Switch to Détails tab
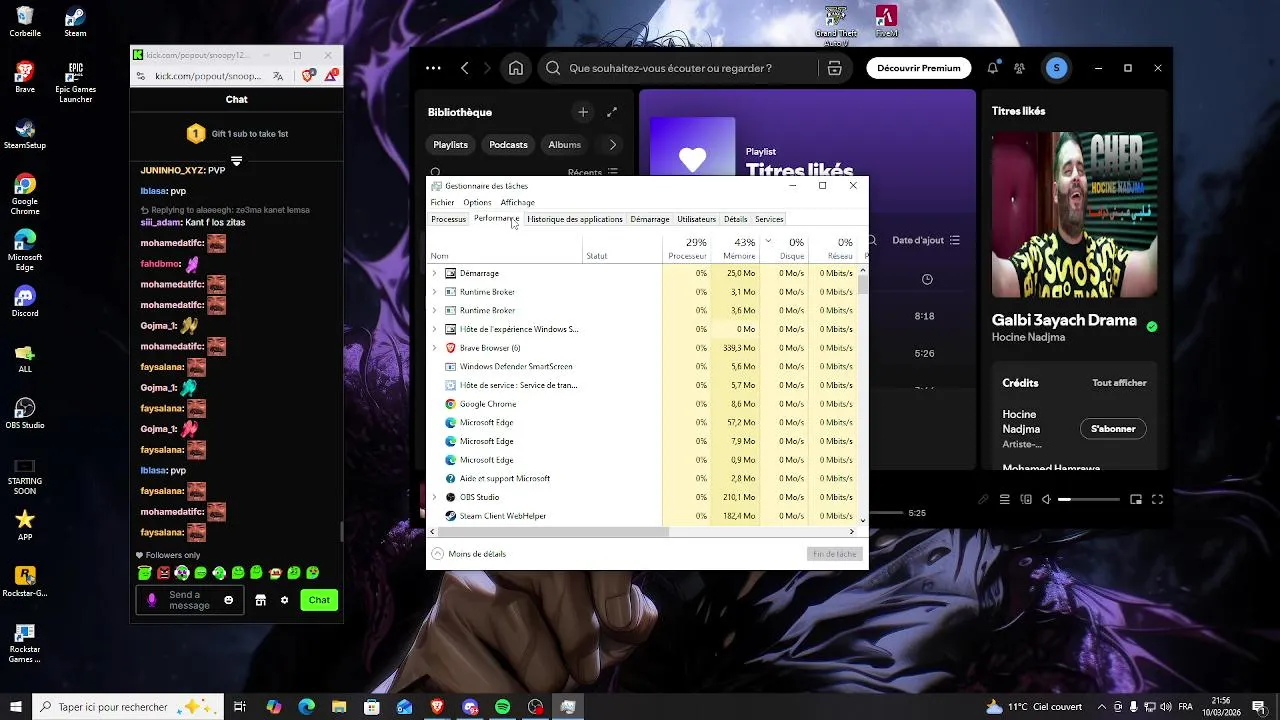This screenshot has width=1280, height=720. click(x=735, y=219)
